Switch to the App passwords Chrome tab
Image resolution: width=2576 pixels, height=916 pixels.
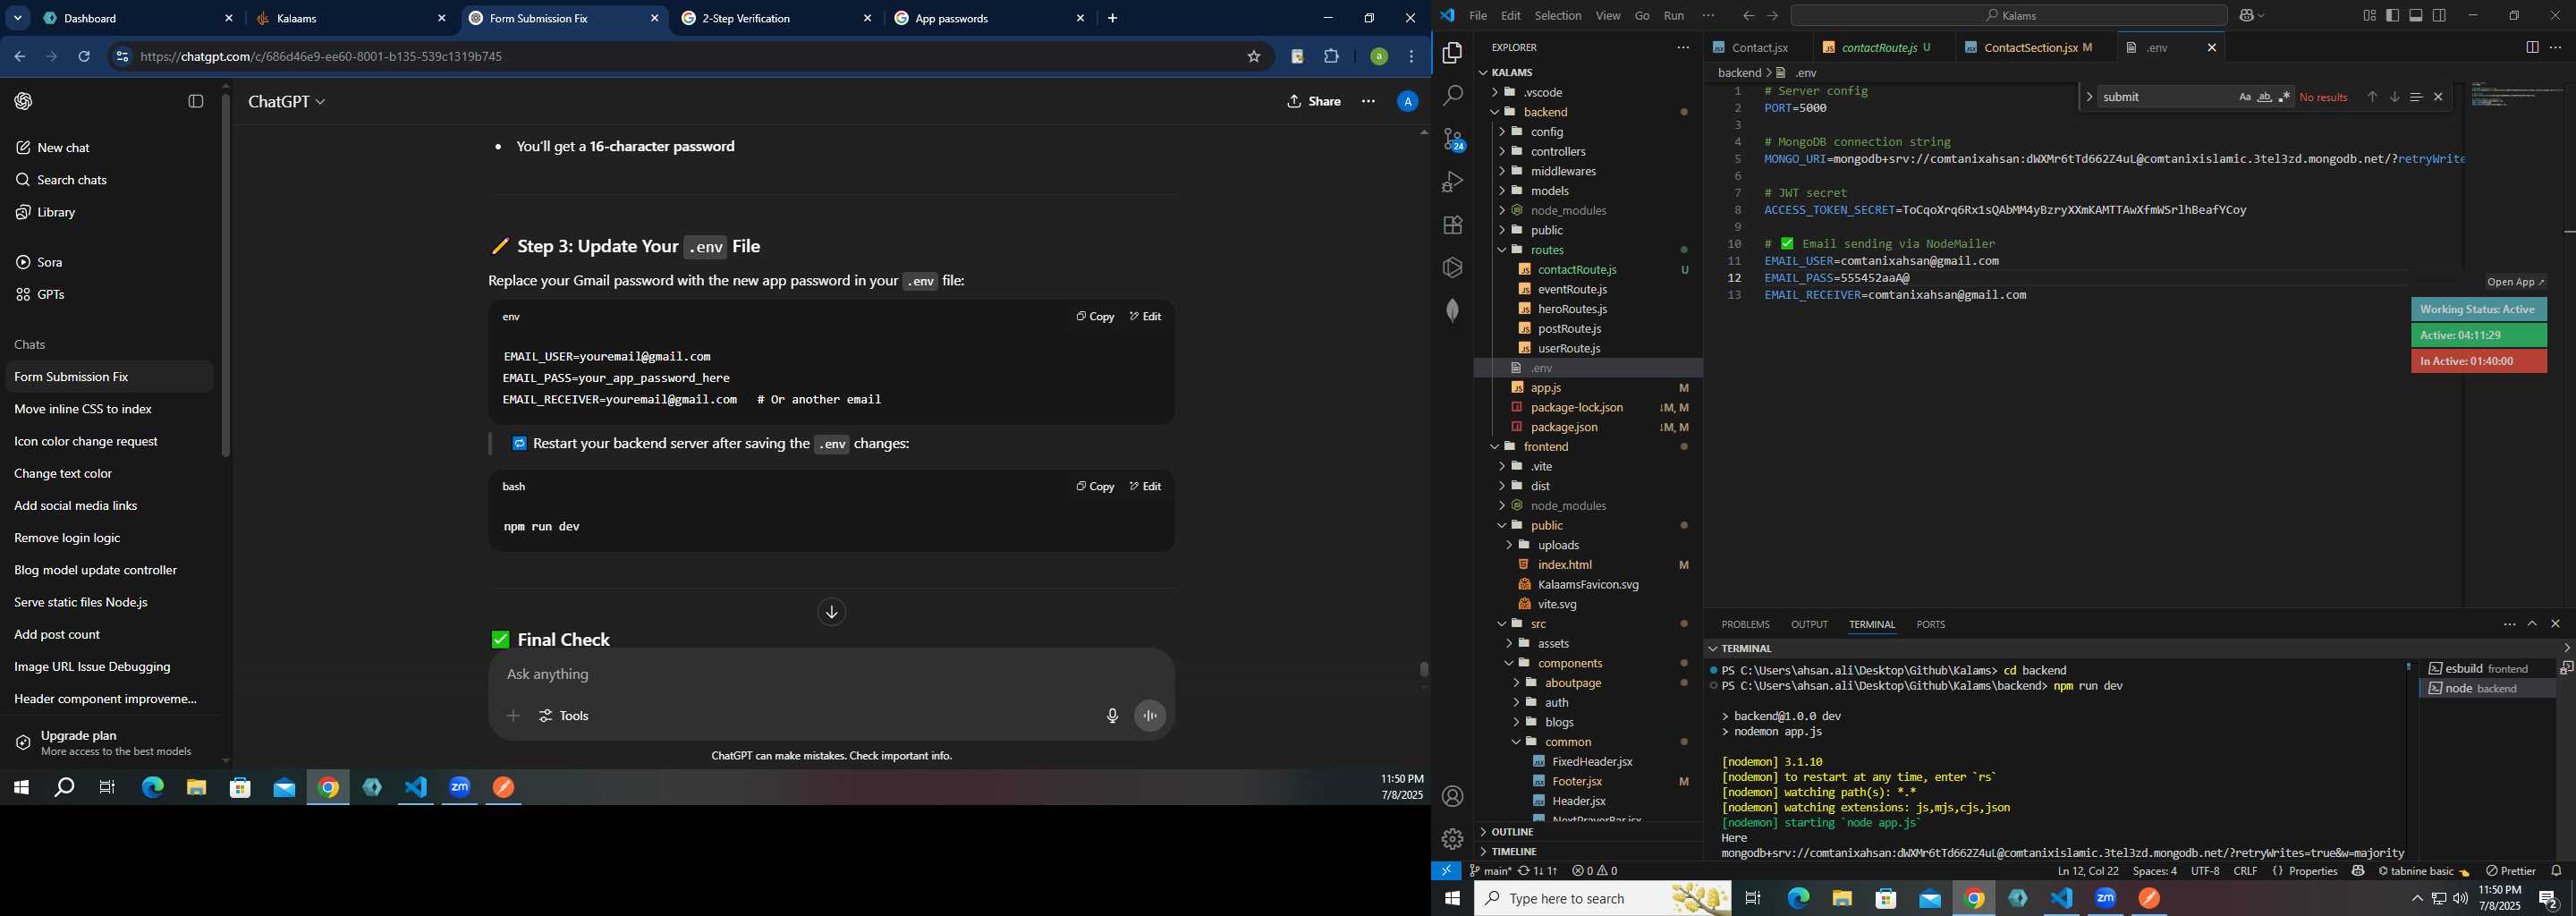(989, 18)
